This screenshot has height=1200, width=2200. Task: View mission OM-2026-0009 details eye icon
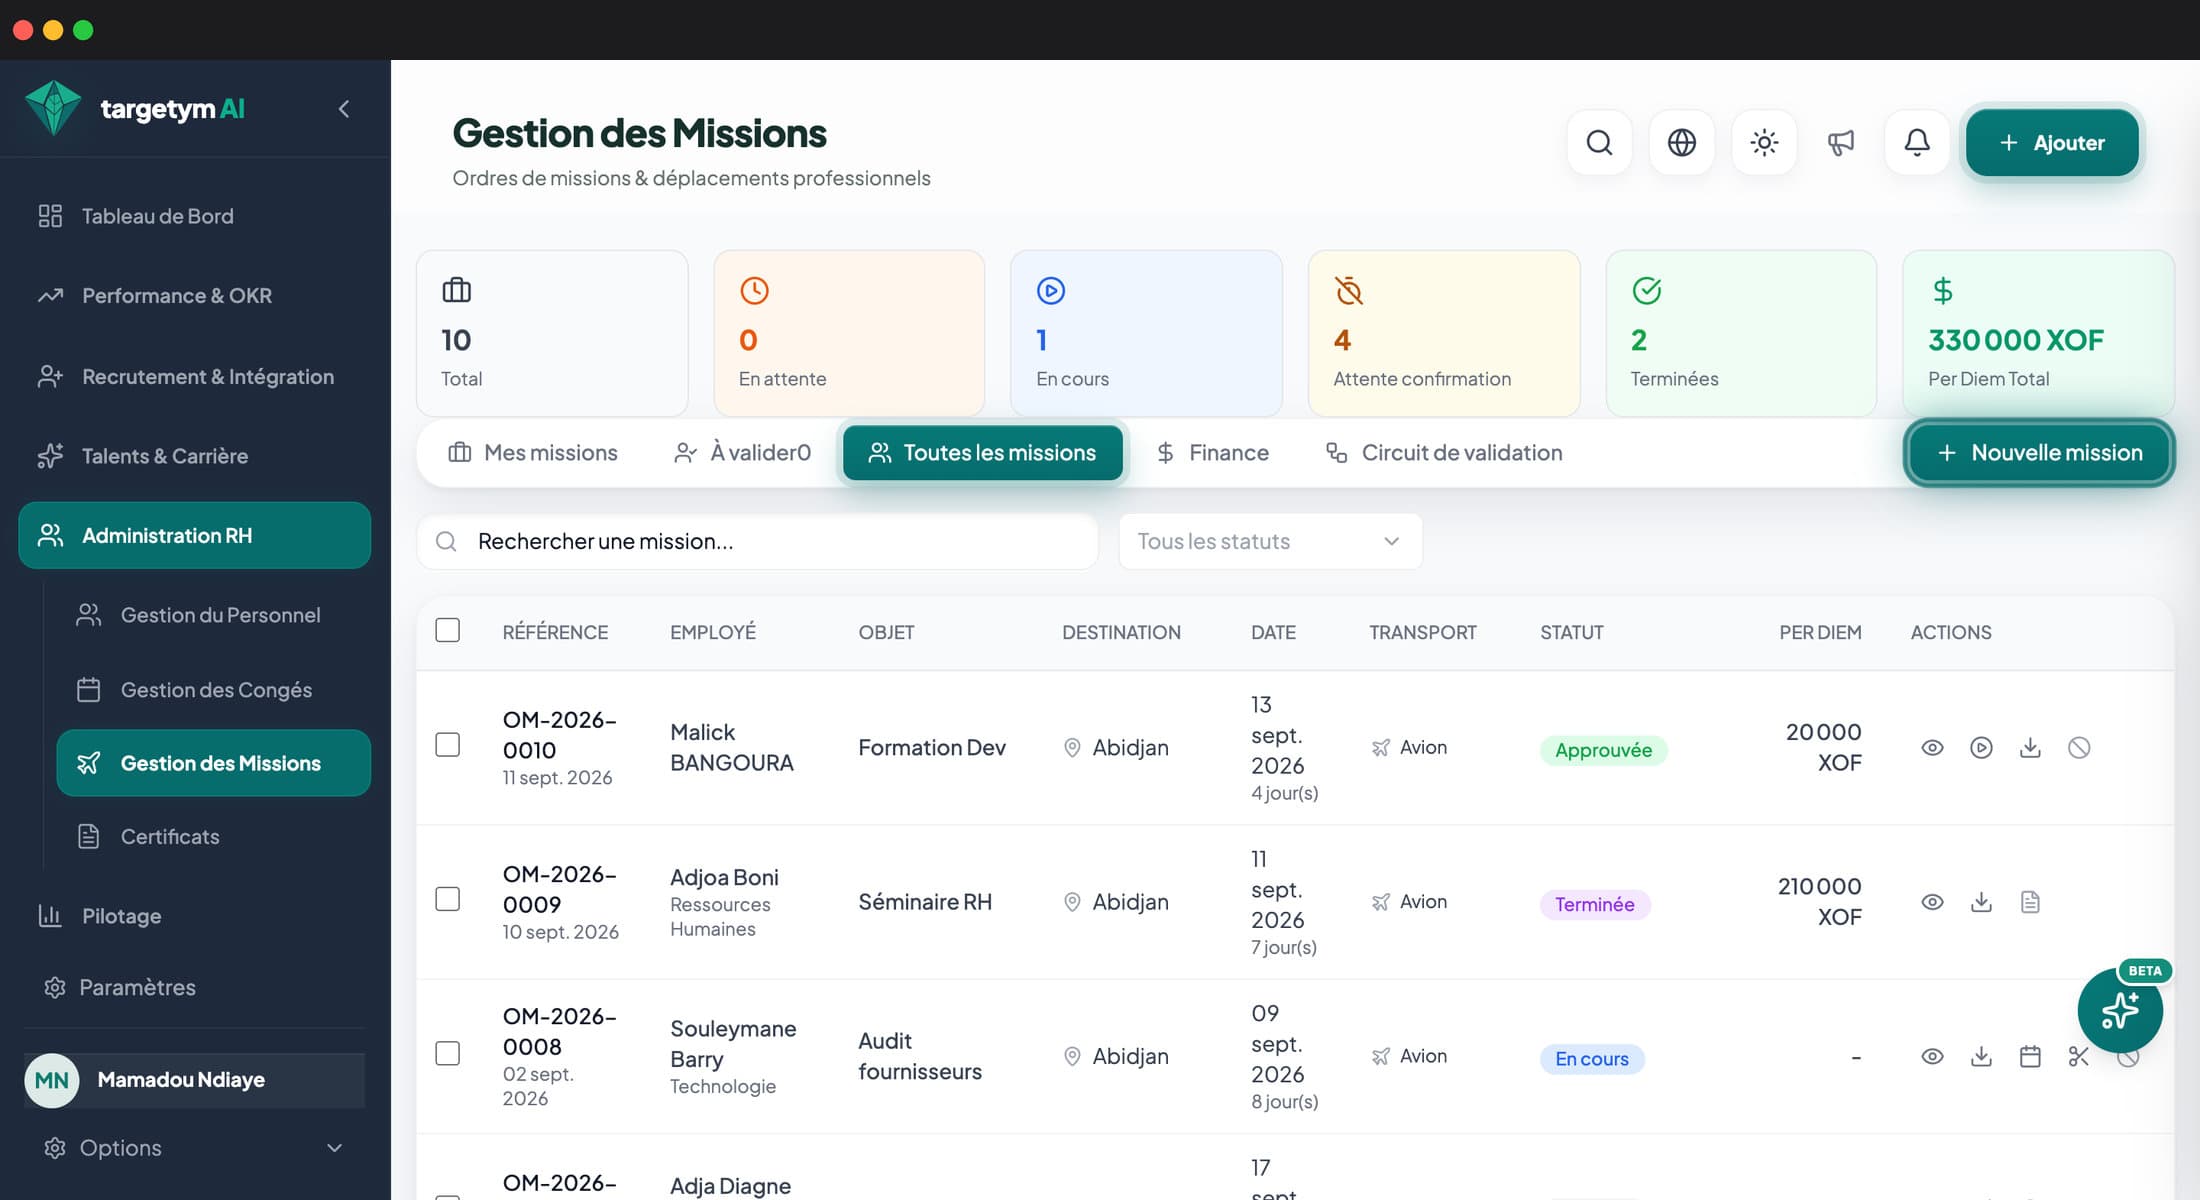[x=1932, y=902]
